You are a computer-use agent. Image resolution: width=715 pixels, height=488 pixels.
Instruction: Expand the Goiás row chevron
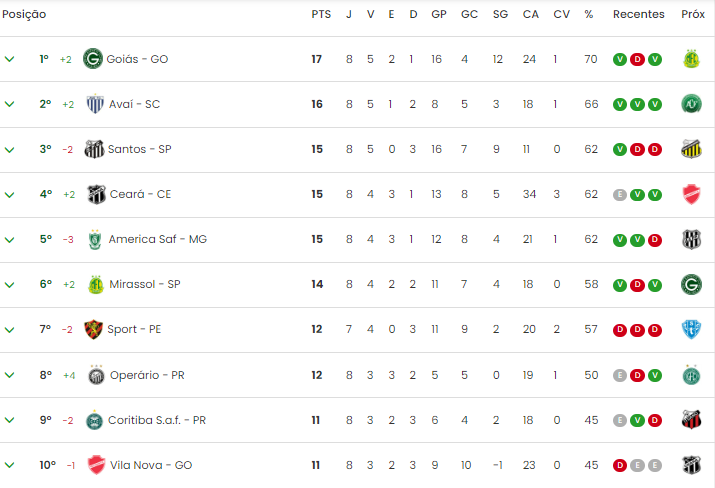9,59
